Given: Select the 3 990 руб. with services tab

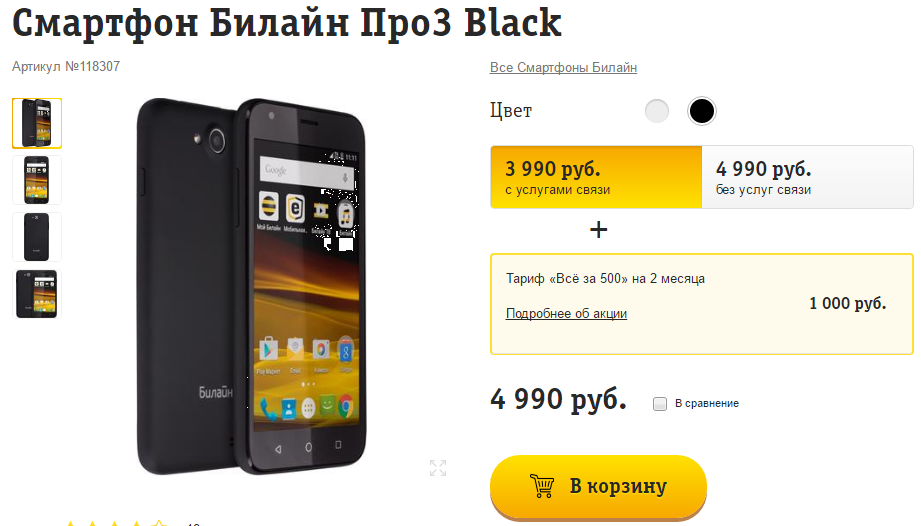Looking at the screenshot, I should [596, 177].
